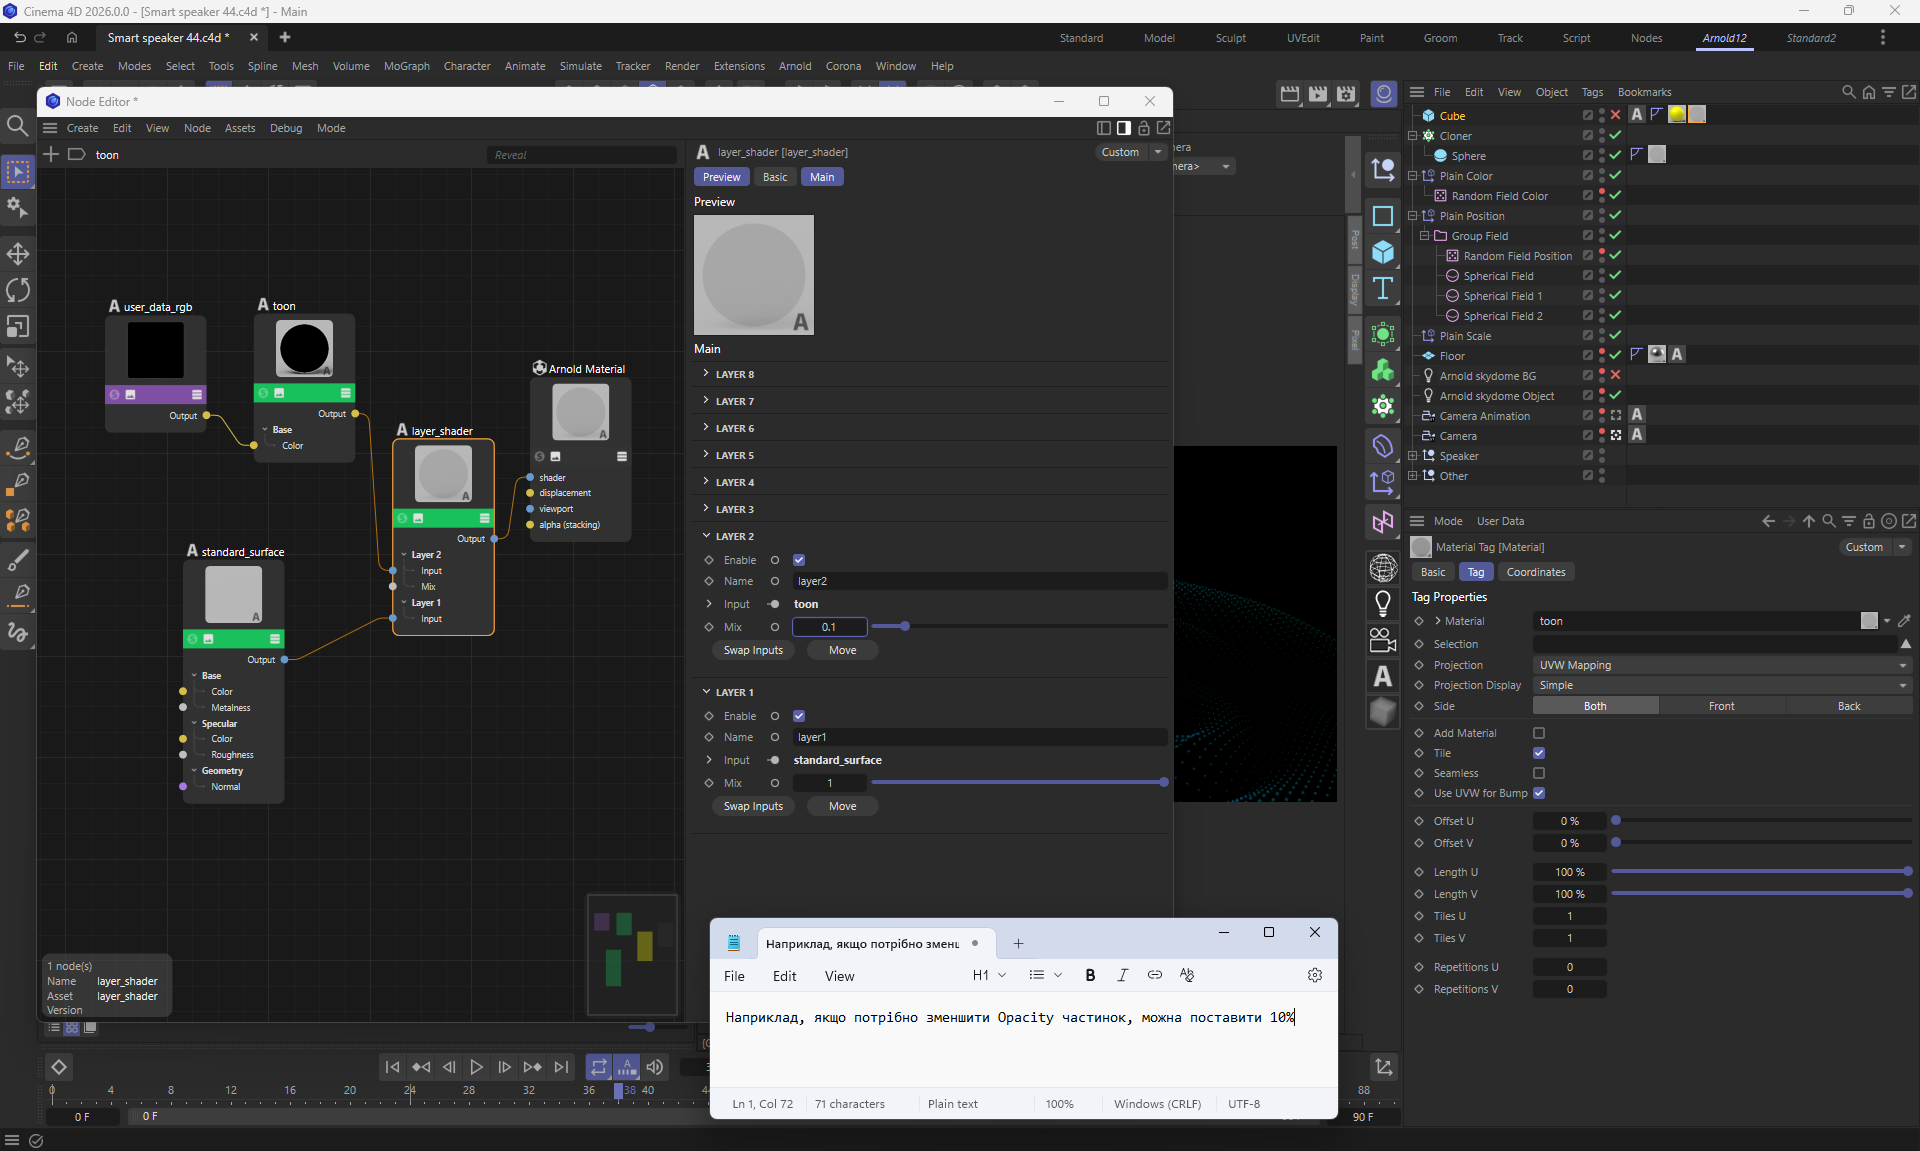Click Swap Inputs button under Layer 2

click(x=753, y=650)
